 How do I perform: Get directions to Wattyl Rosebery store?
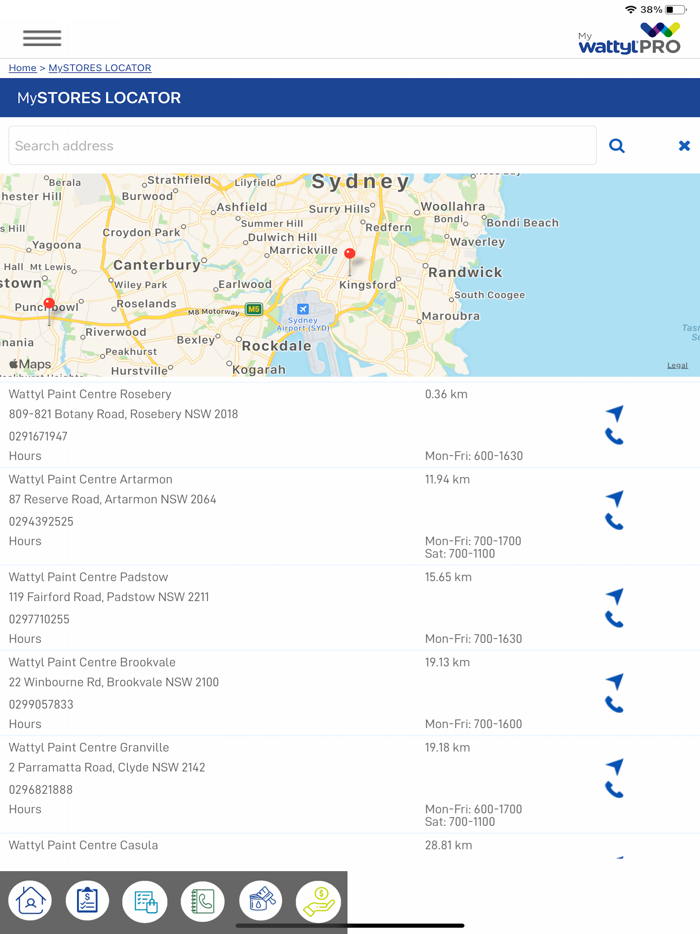[x=614, y=413]
